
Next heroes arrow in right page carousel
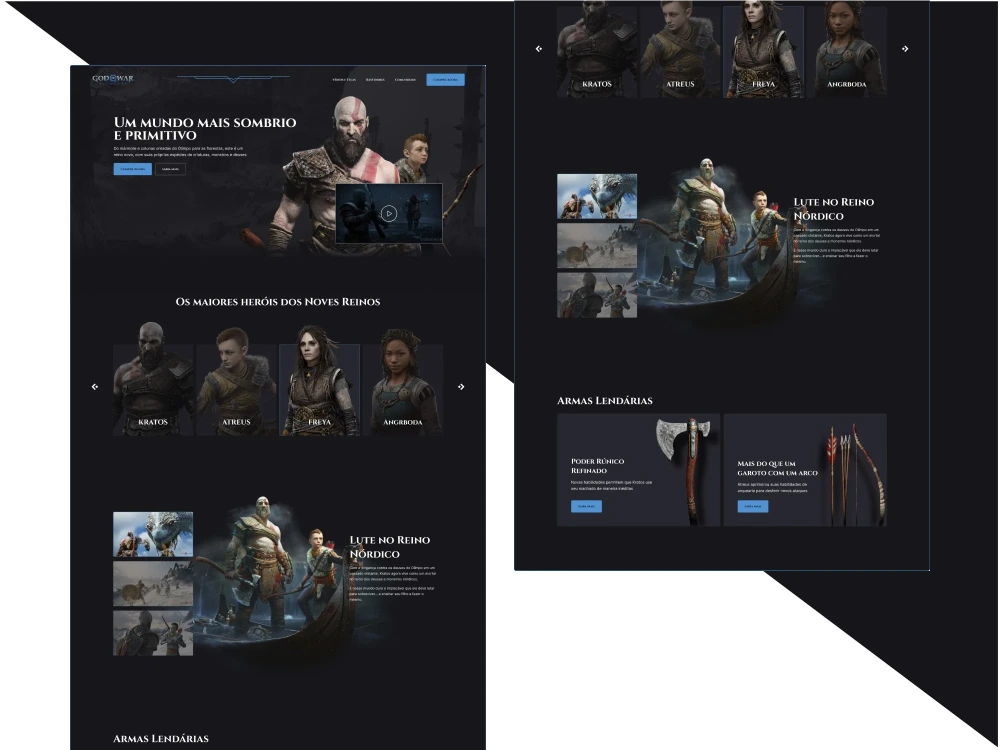[905, 48]
